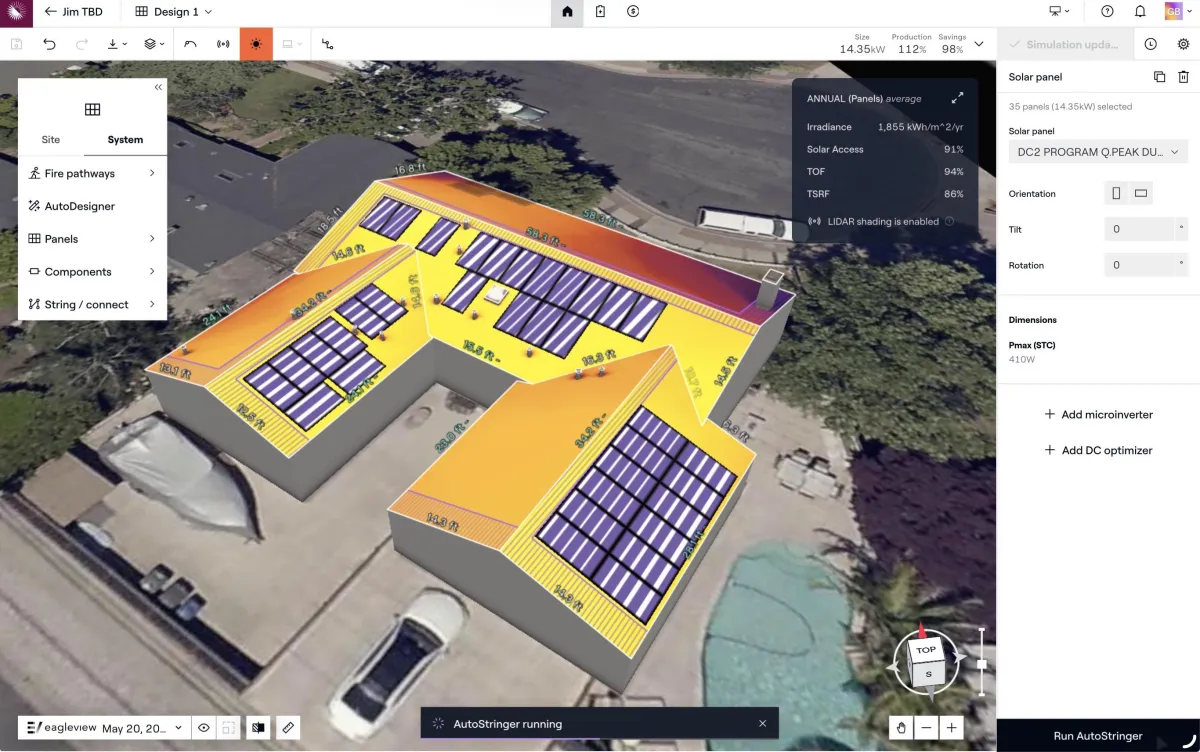Image resolution: width=1200 pixels, height=752 pixels.
Task: Toggle the map compare view icon
Action: pos(258,728)
